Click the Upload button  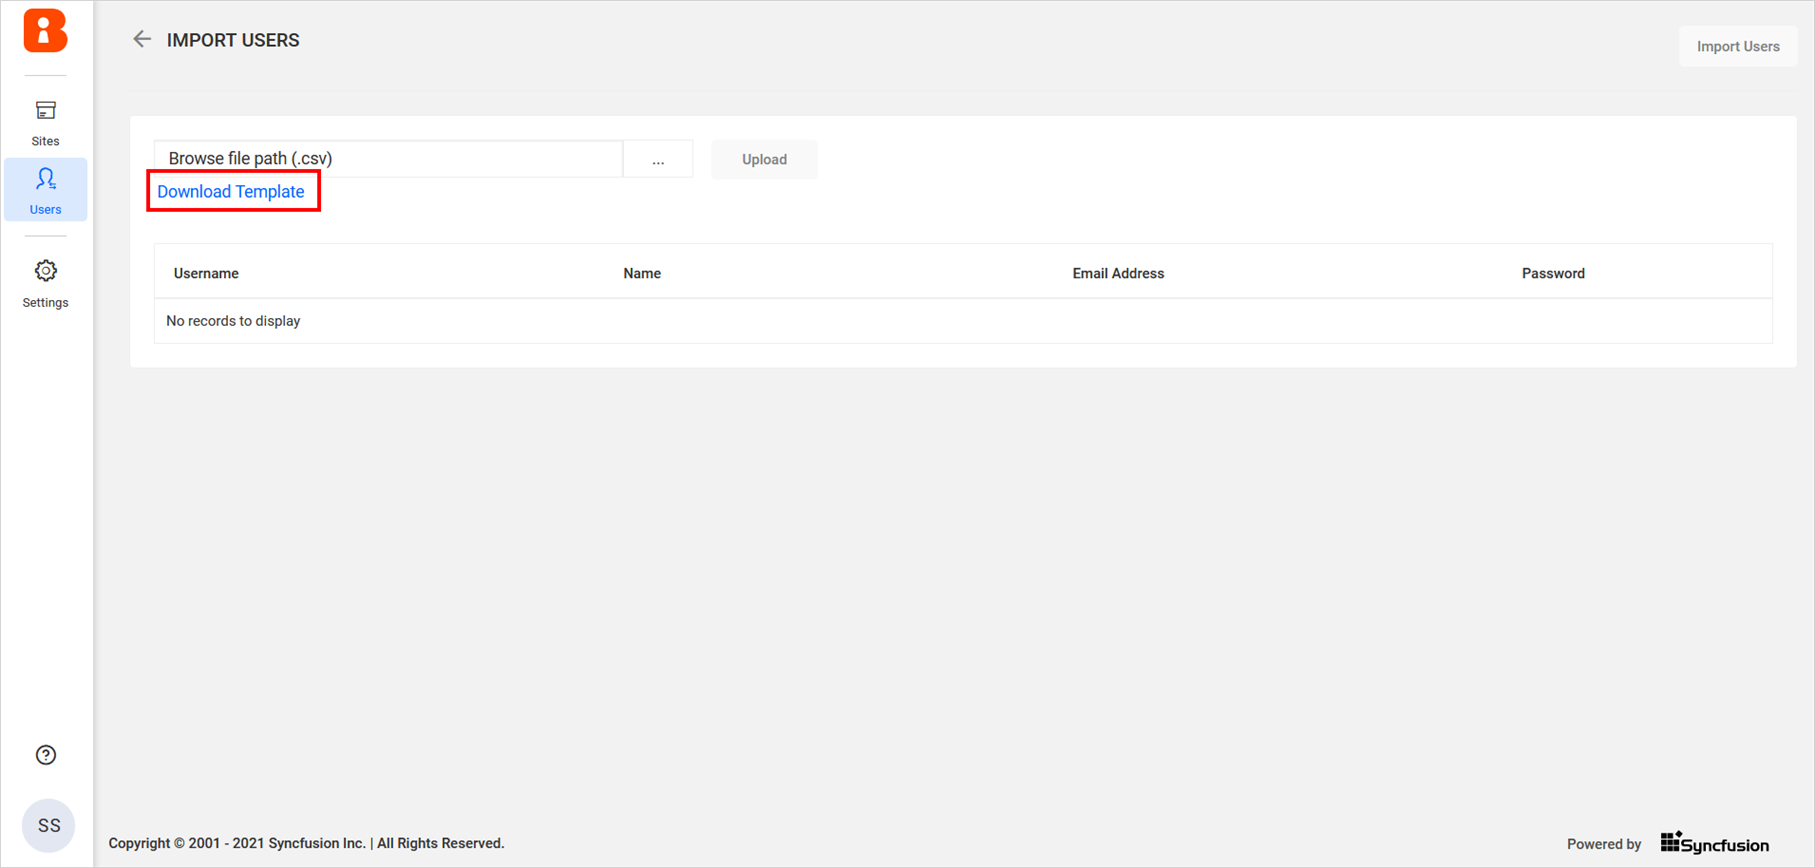click(764, 159)
